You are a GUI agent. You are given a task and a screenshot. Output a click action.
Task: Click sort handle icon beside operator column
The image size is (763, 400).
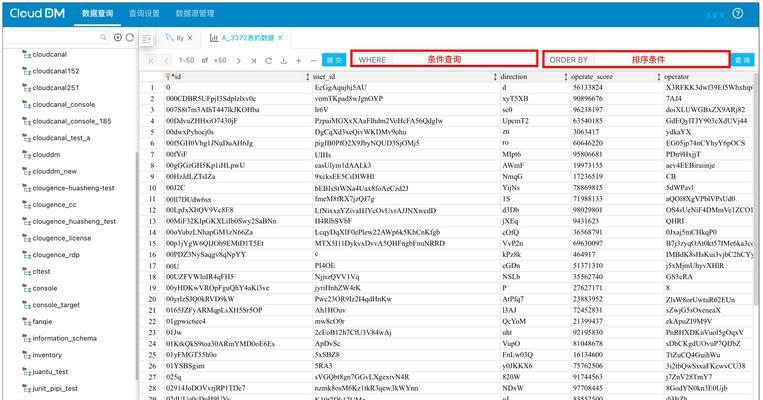pos(659,77)
